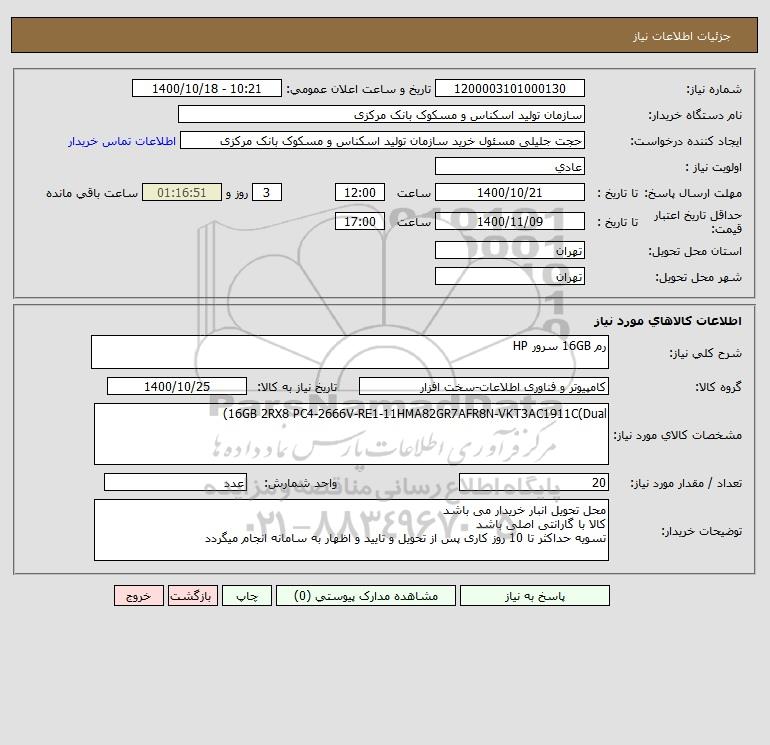Click announcement date field 1400/10/18 - 10:21
Screen dimensions: 770x745
[x=207, y=88]
